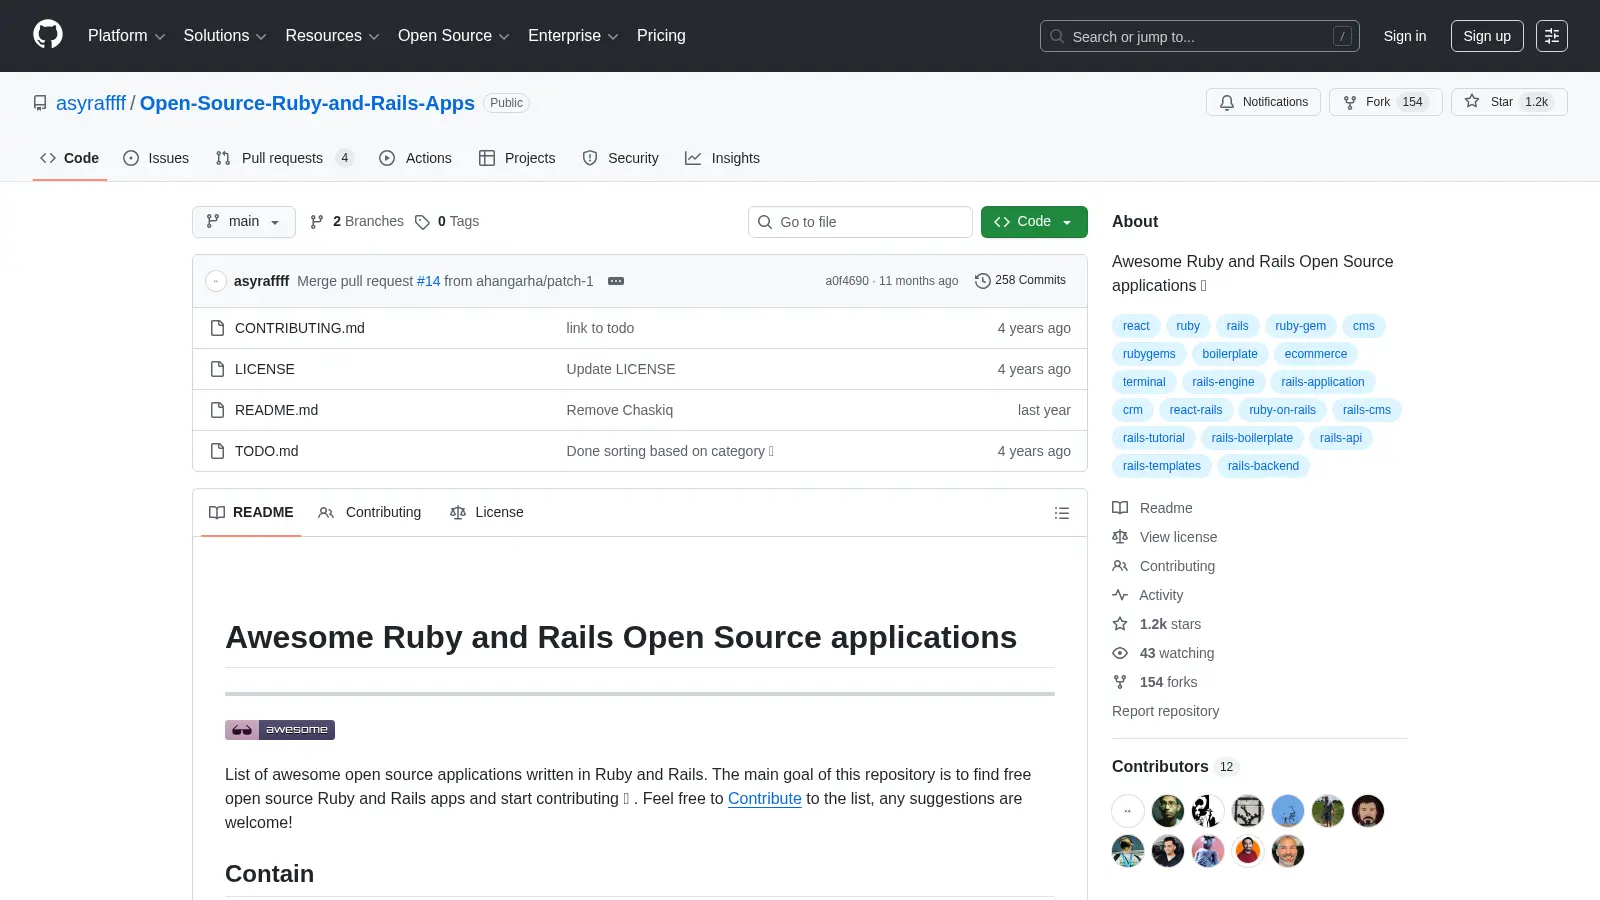Screen dimensions: 1600x900
Task: Expand the Open Source menu
Action: 453,36
